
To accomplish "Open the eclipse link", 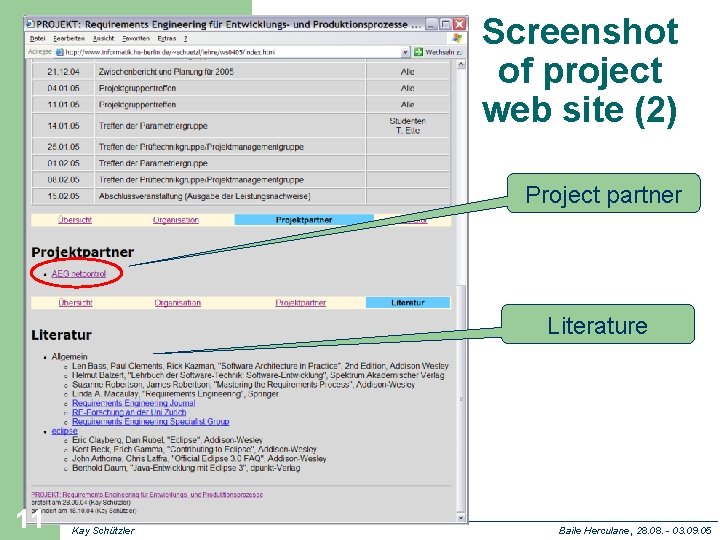I will 65,431.
